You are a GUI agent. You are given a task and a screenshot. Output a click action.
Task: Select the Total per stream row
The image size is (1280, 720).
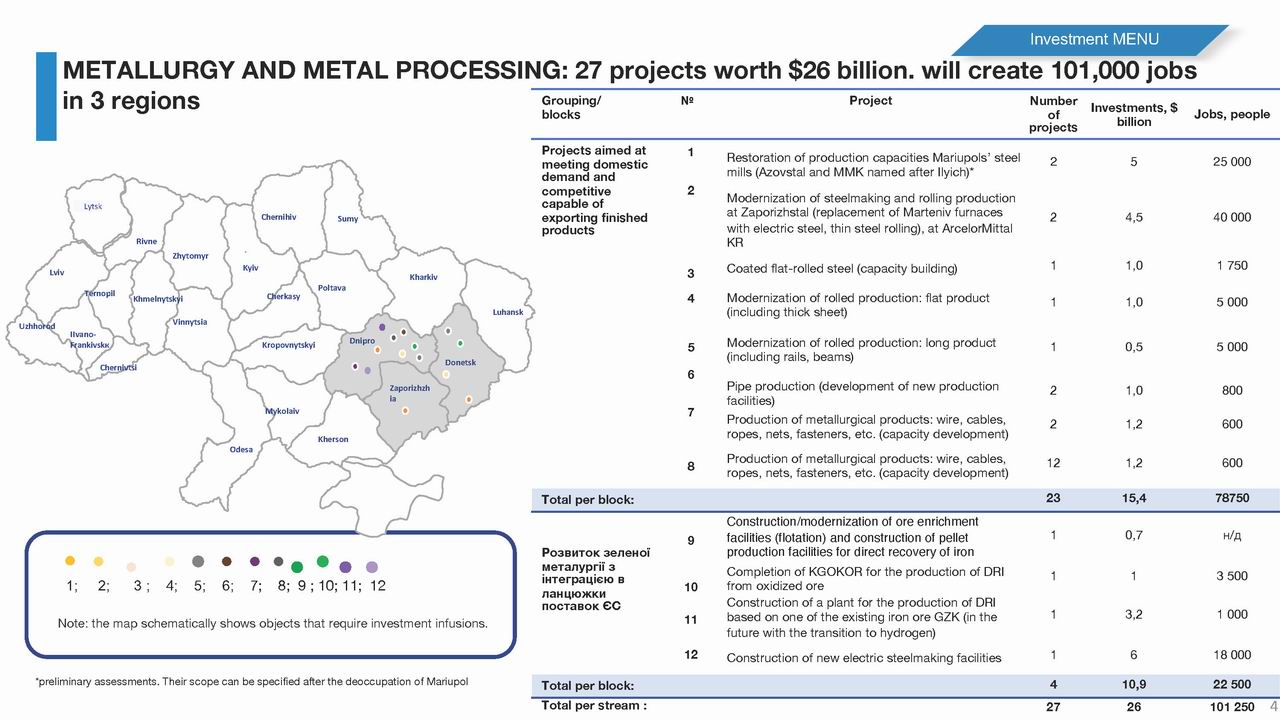click(900, 705)
